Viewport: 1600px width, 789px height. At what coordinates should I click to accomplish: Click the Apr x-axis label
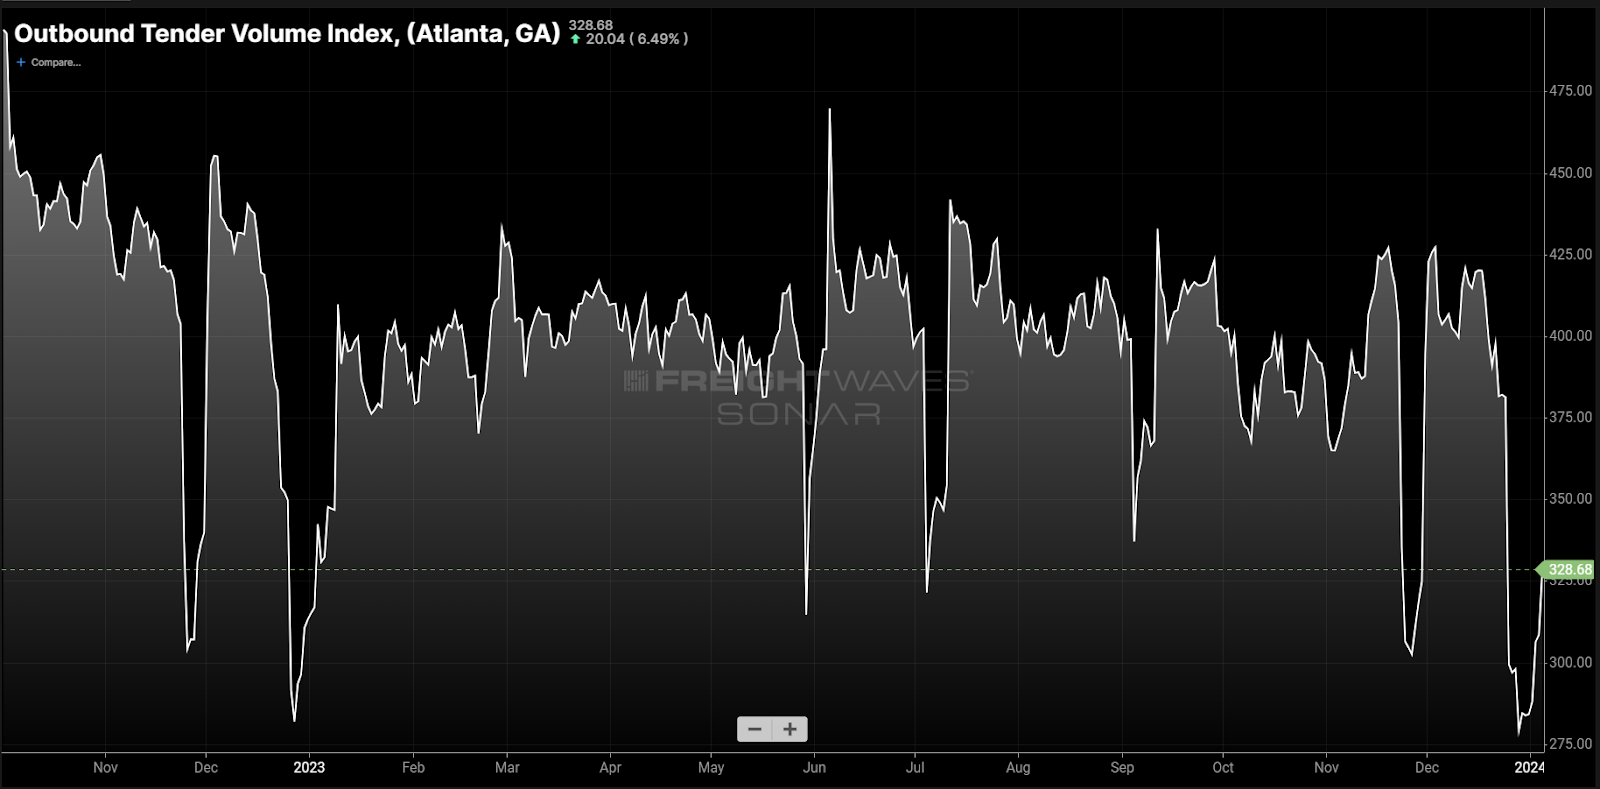click(x=610, y=767)
